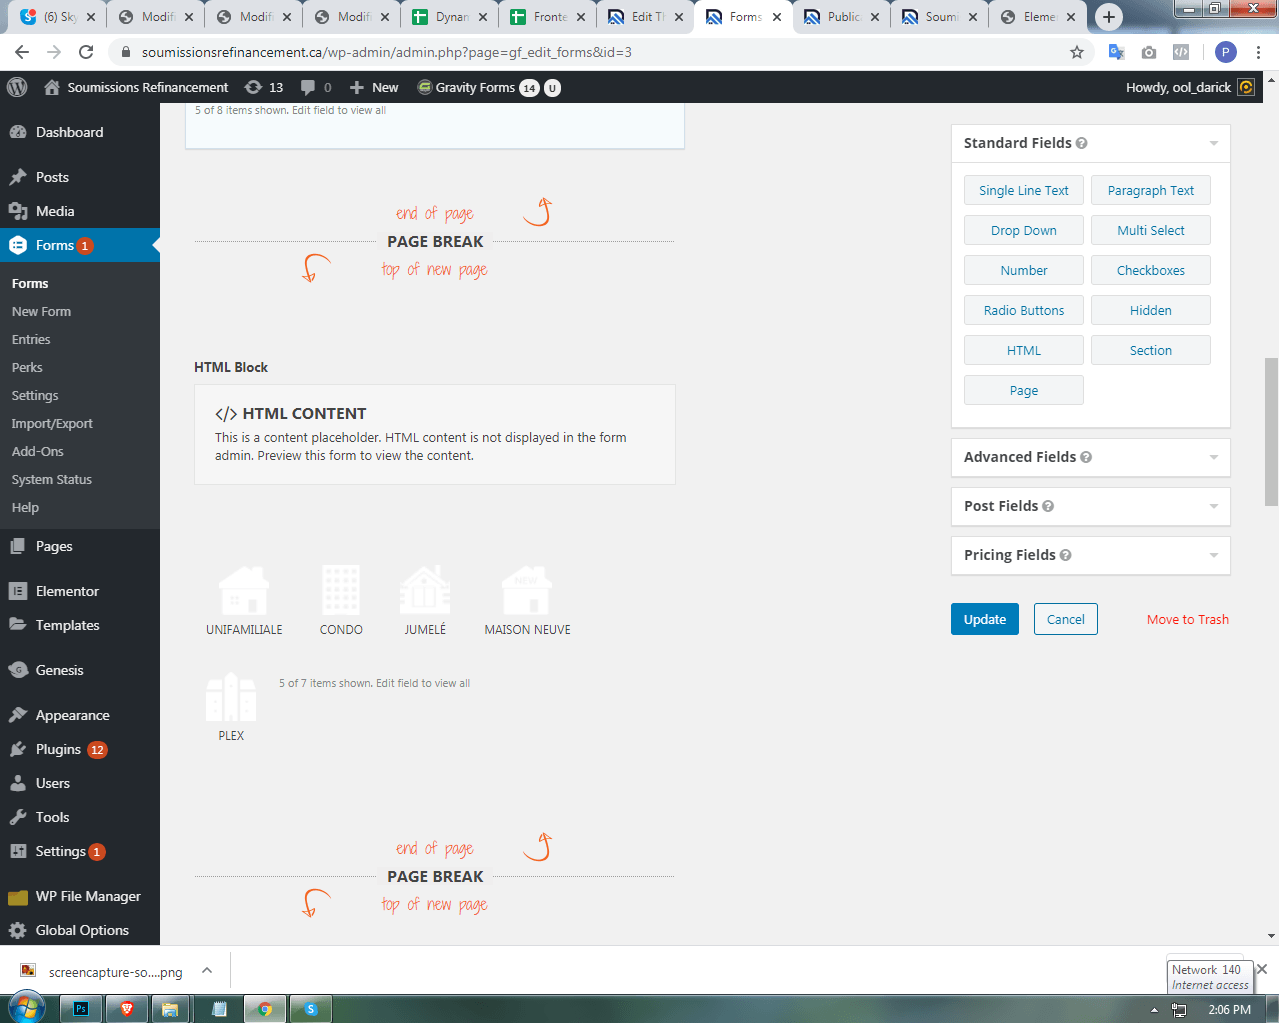The image size is (1279, 1023).
Task: Select Forms sidebar menu item
Action: pos(80,245)
